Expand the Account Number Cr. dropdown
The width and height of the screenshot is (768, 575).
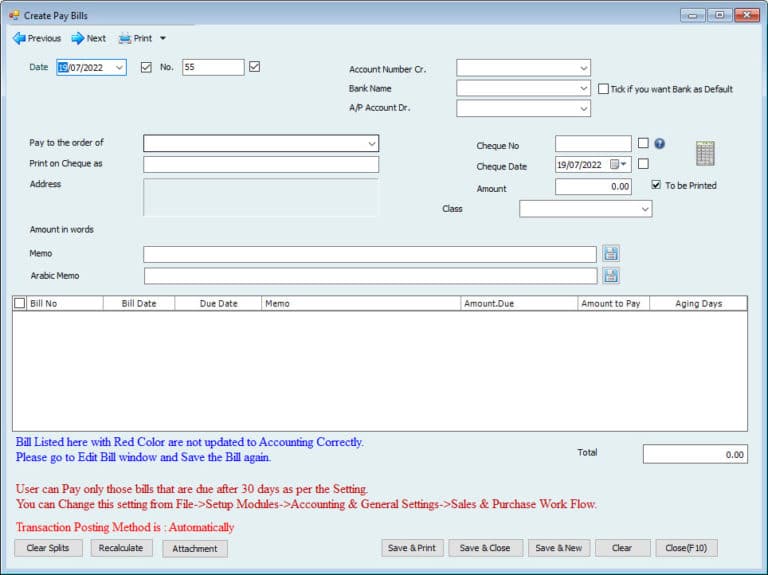point(584,68)
